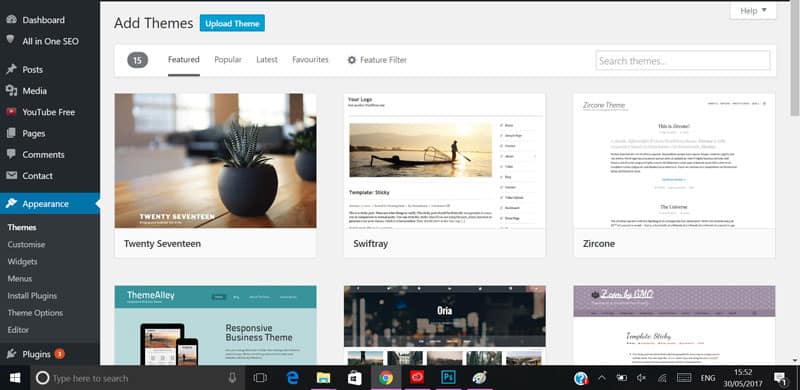Image resolution: width=800 pixels, height=390 pixels.
Task: Switch to Chrome in taskbar
Action: click(x=386, y=378)
